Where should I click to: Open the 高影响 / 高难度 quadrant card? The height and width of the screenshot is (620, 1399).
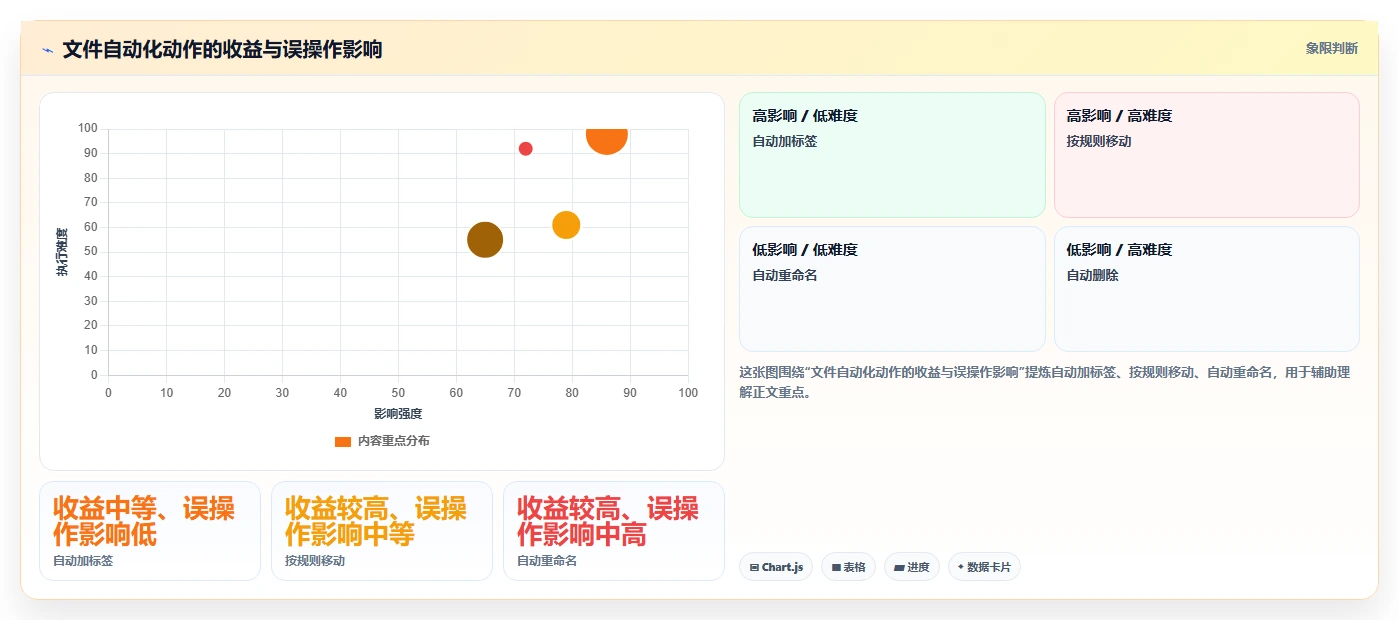(1206, 155)
